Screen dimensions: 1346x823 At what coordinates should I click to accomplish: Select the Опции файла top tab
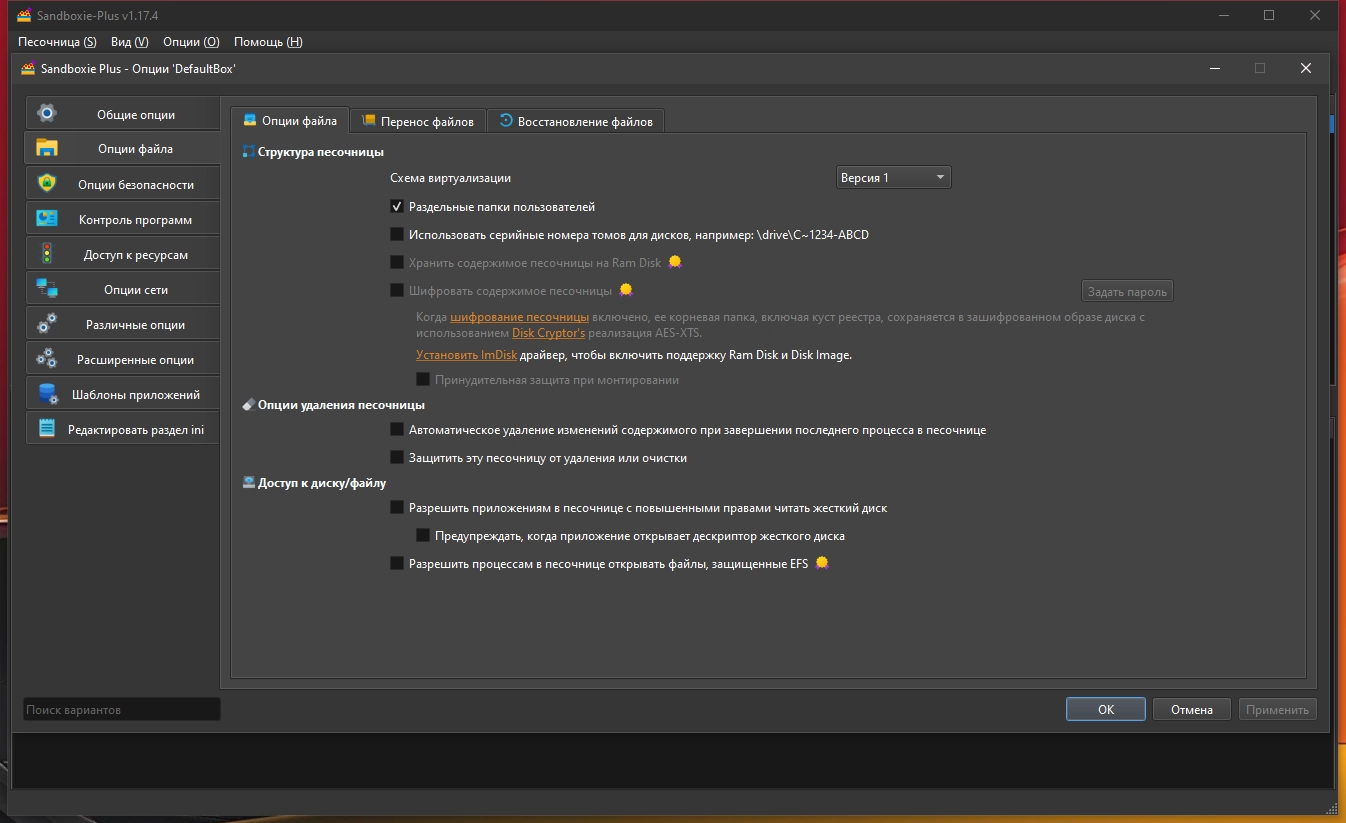[x=290, y=120]
